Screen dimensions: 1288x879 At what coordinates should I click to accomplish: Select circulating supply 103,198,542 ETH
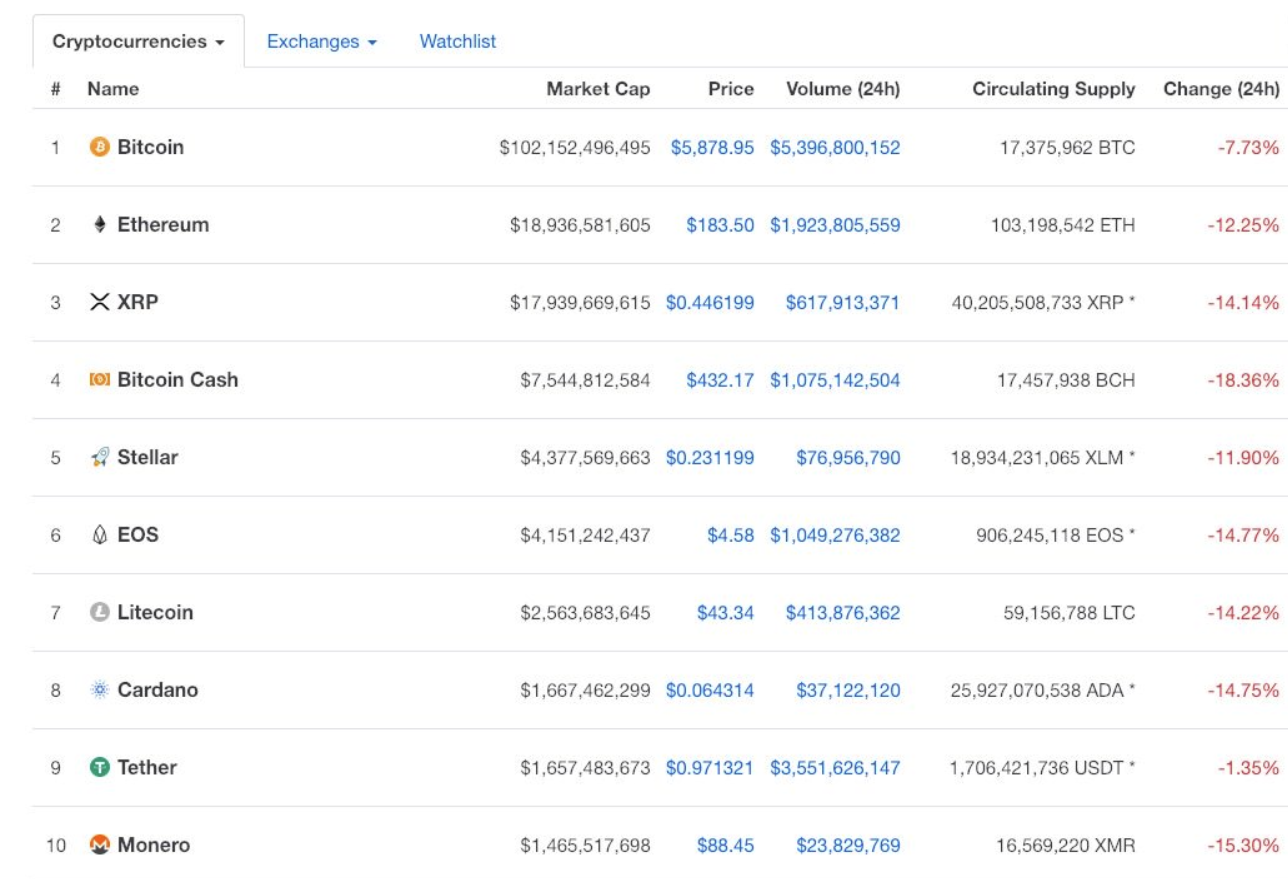1063,225
